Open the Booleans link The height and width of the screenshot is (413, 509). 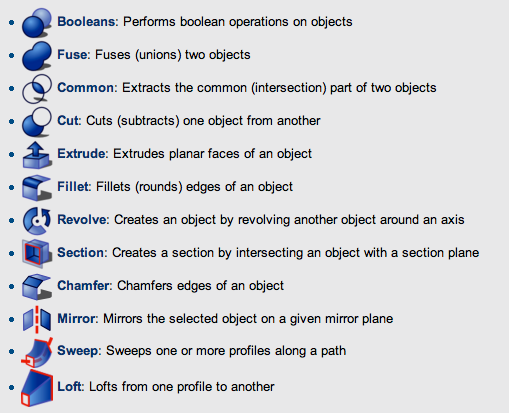[86, 22]
